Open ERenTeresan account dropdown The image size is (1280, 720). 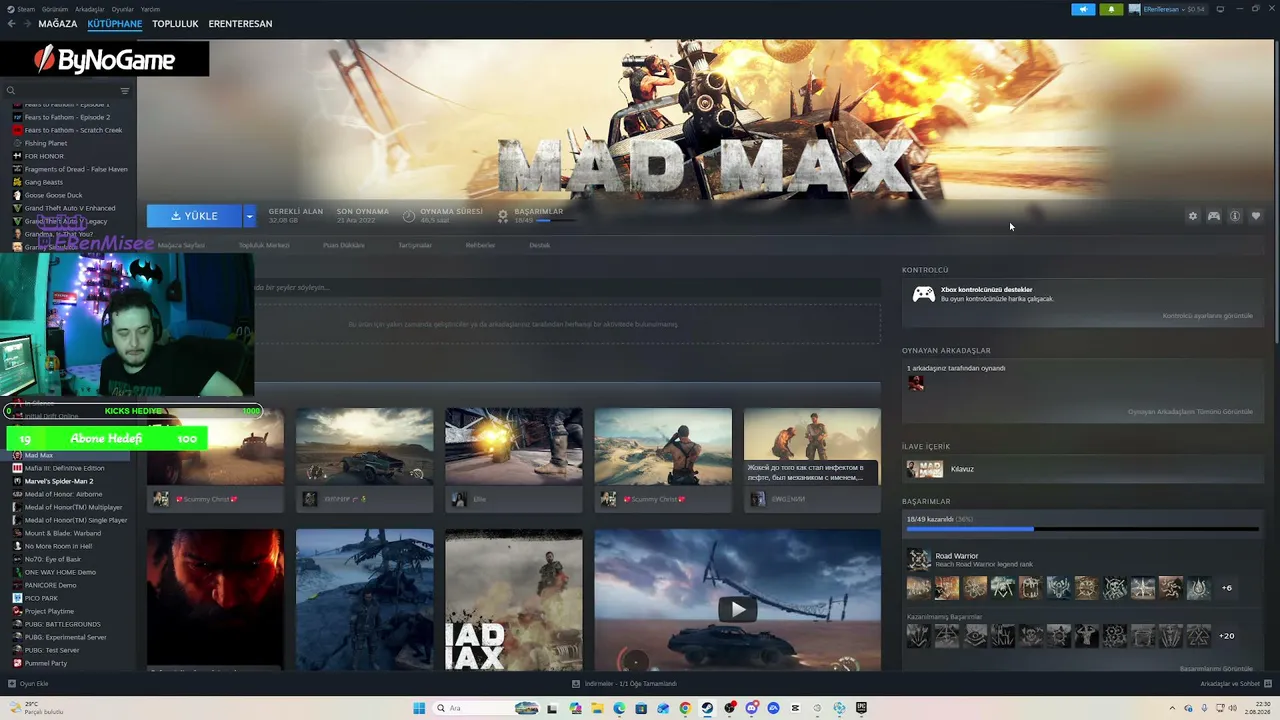[x=1167, y=9]
